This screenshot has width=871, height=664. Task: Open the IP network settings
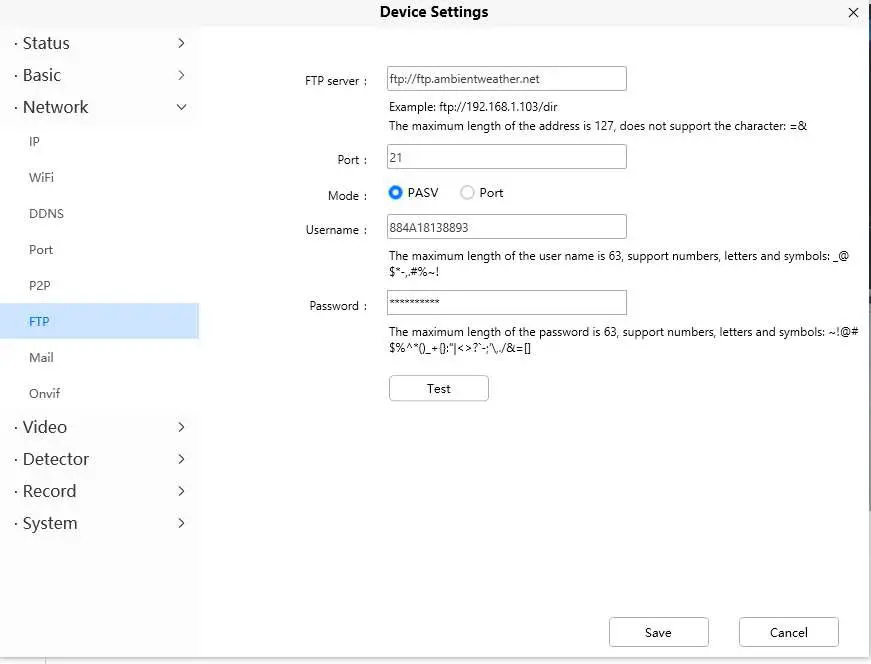click(35, 142)
